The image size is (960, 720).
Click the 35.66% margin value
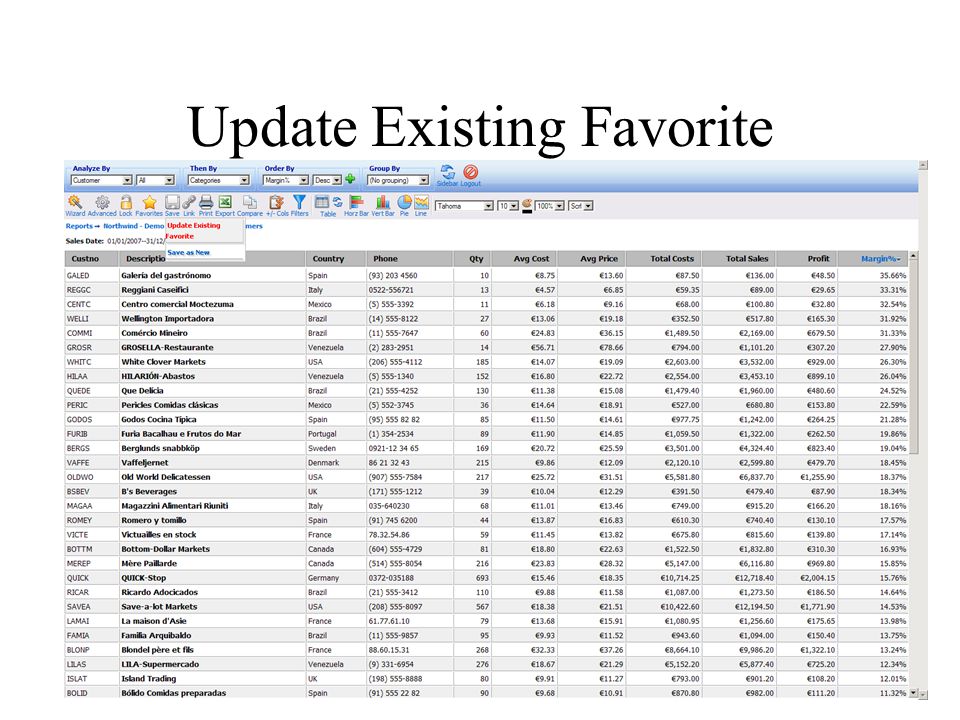pyautogui.click(x=893, y=276)
